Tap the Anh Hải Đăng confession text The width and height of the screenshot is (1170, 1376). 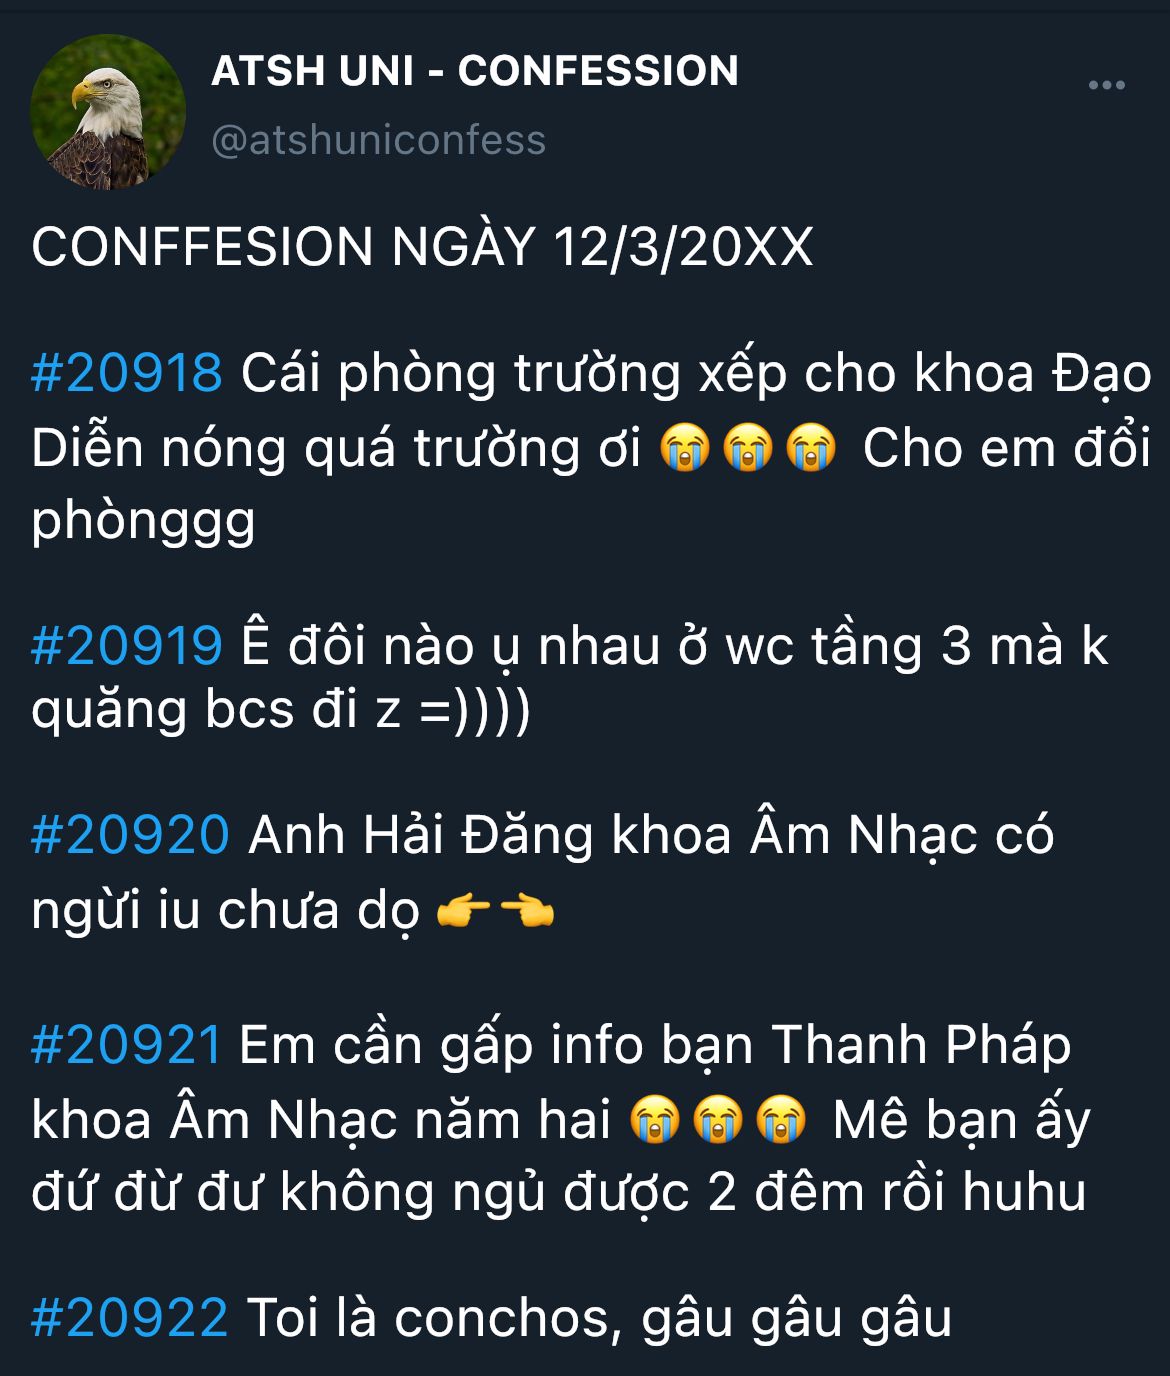pos(543,872)
